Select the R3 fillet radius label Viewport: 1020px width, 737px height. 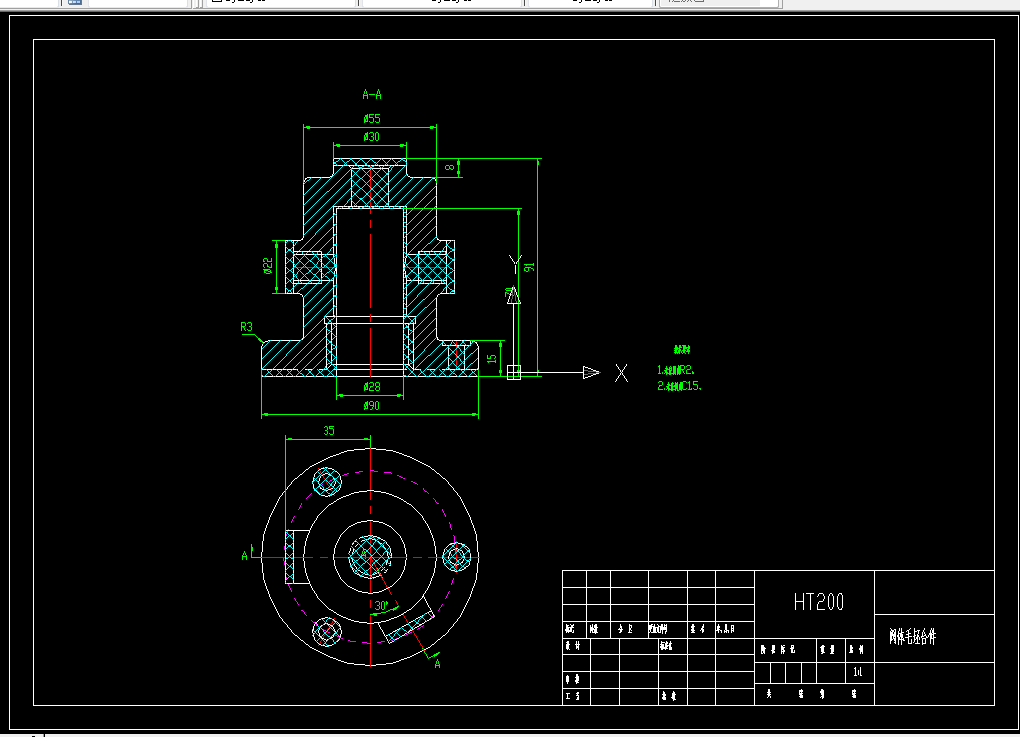coord(246,327)
